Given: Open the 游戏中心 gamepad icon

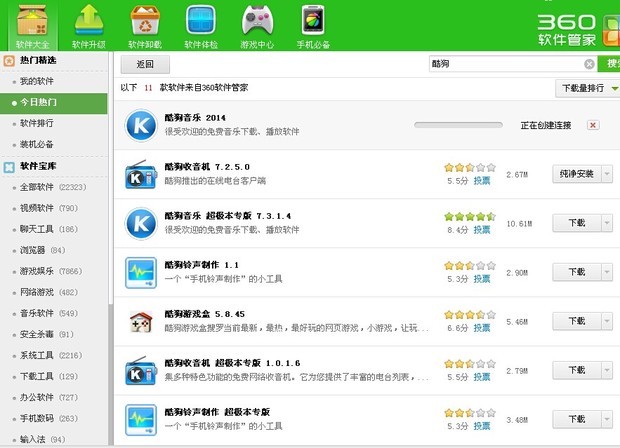Looking at the screenshot, I should click(257, 21).
